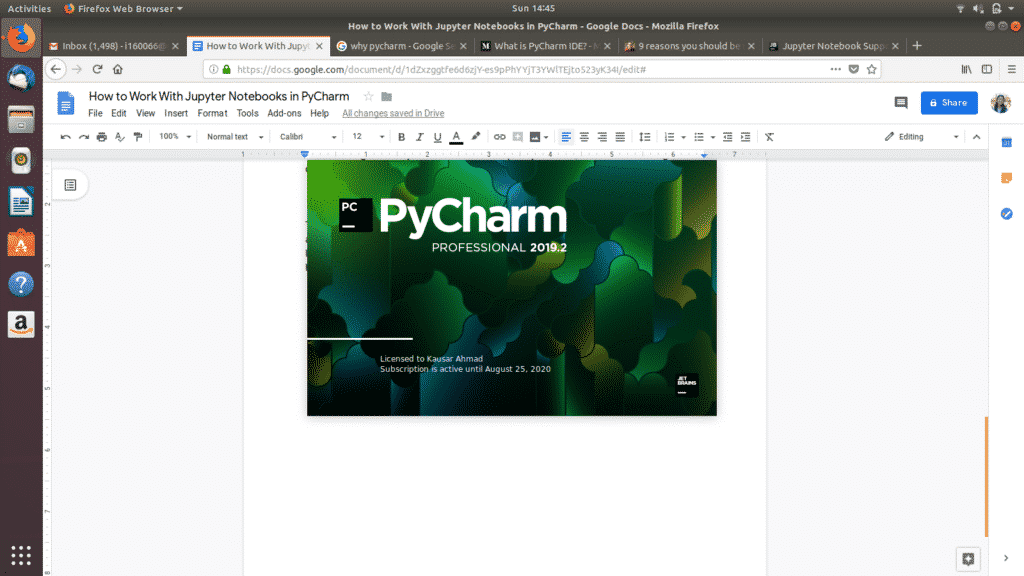Toggle bold formatting
The image size is (1024, 576).
point(401,136)
